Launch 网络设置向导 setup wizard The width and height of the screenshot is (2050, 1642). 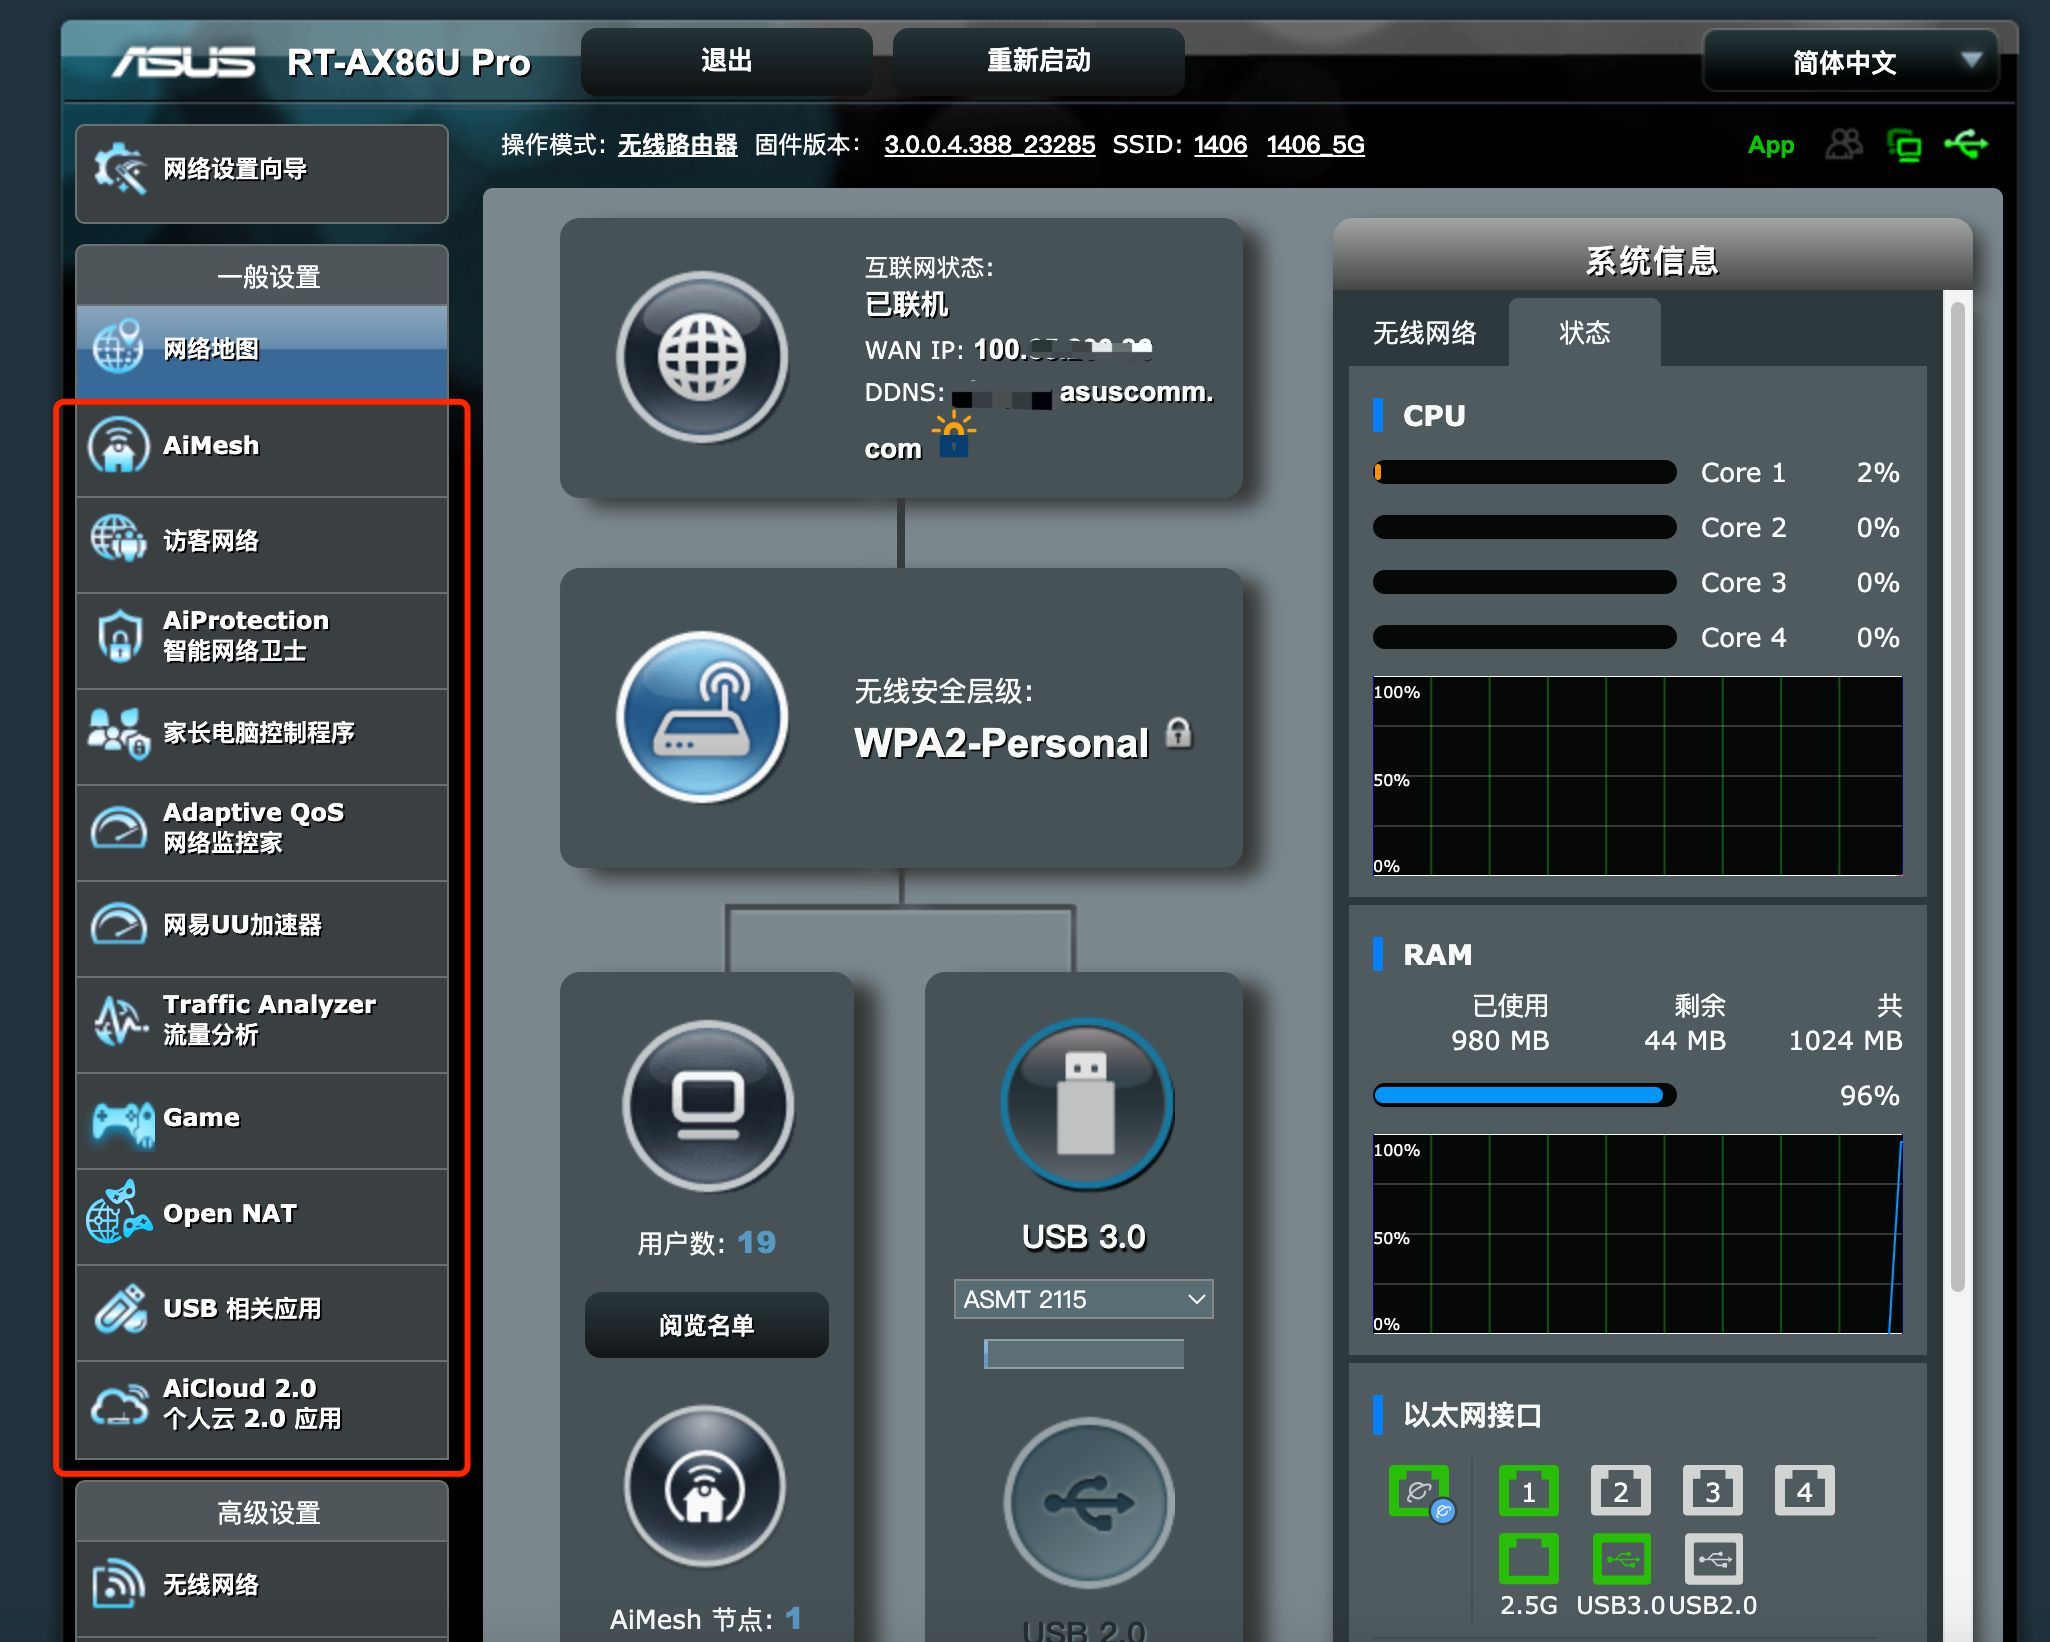(x=262, y=172)
